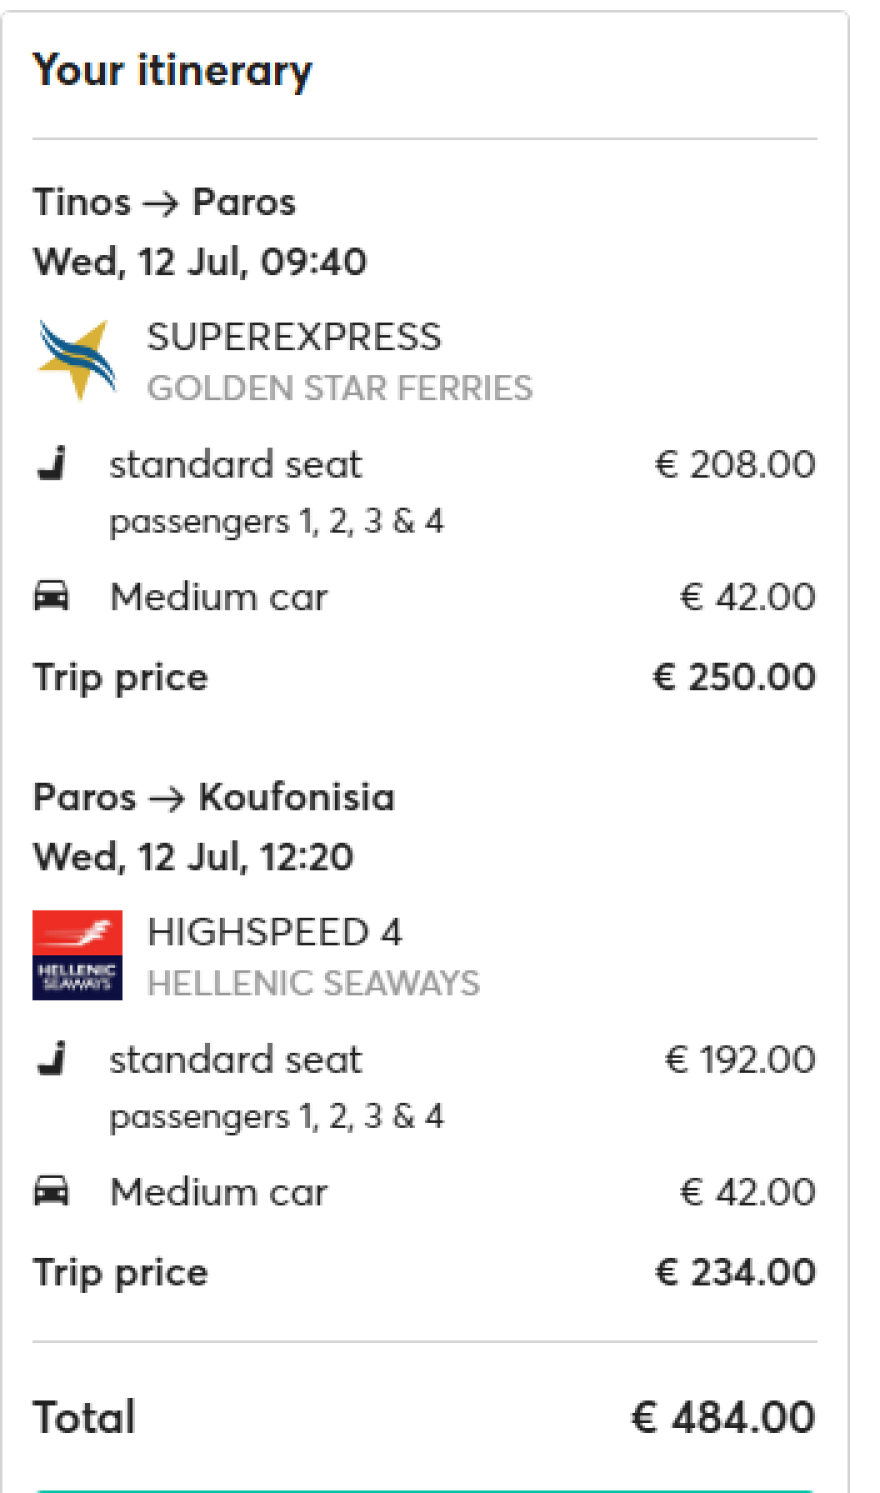Click the Wed, 12 Jul, 12:20 departure

(x=193, y=857)
